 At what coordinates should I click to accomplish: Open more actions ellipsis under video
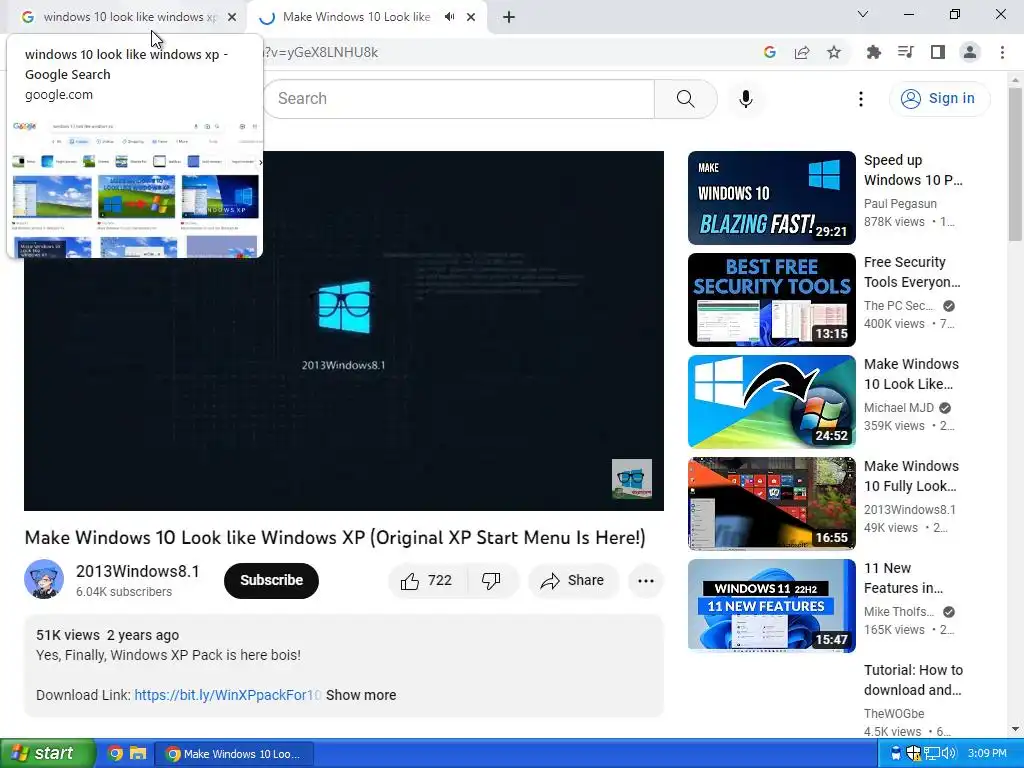click(646, 581)
